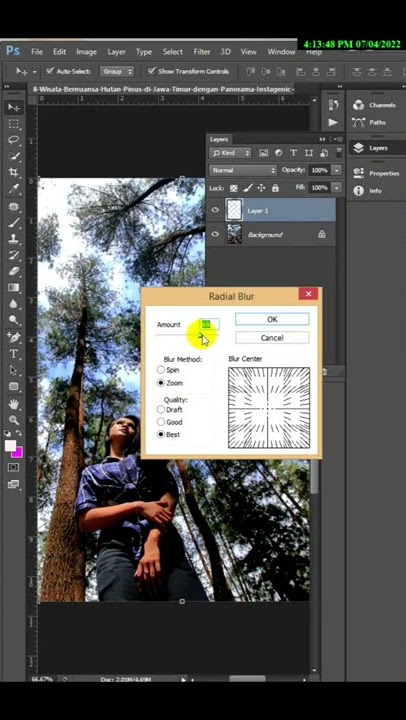Viewport: 406px width, 720px height.
Task: Hide Layer 1 with eye icon
Action: click(x=215, y=210)
